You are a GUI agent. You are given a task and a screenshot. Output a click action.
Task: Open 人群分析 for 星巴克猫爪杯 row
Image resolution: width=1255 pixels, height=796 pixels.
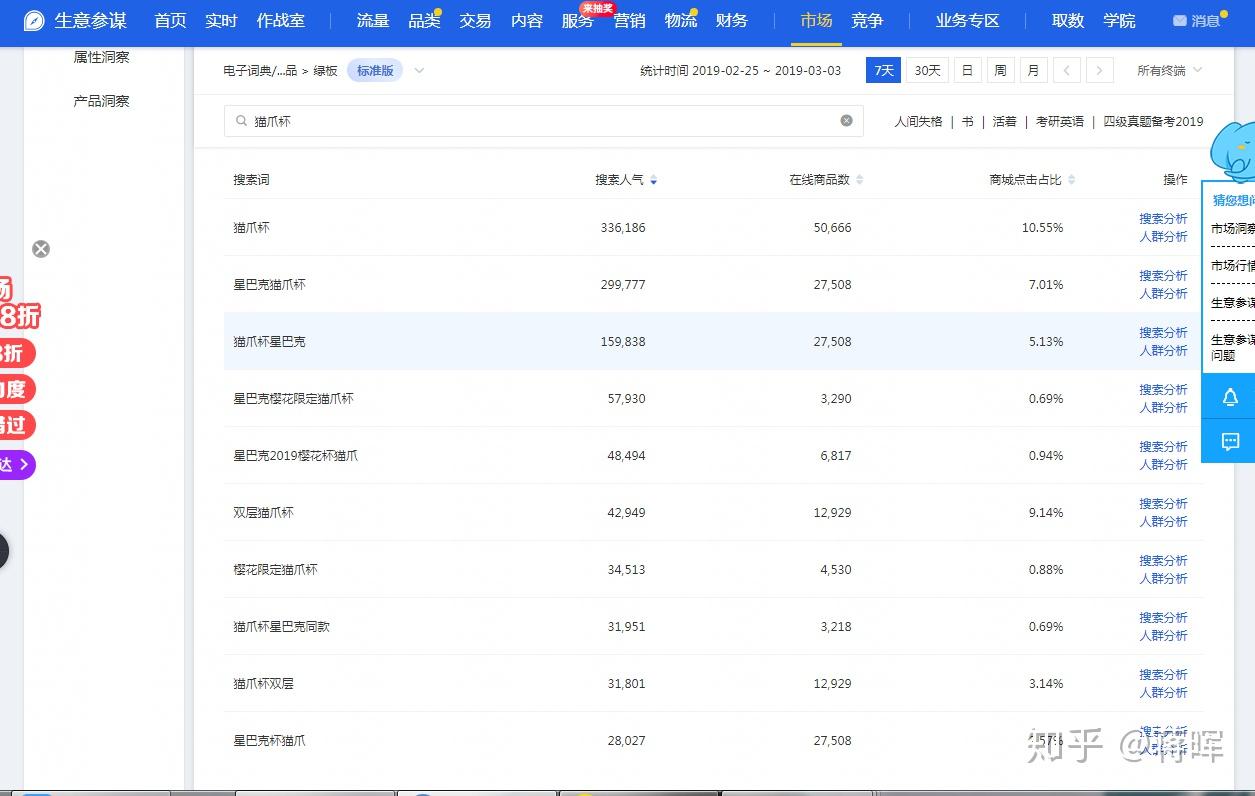pos(1163,293)
